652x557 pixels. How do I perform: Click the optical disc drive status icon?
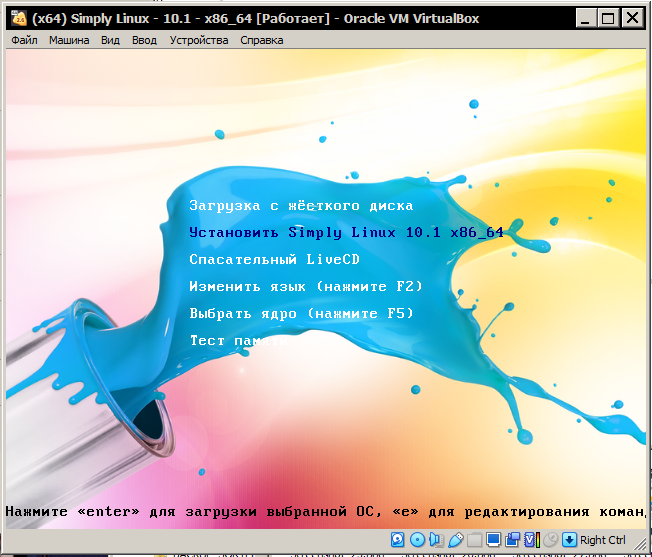click(x=417, y=540)
